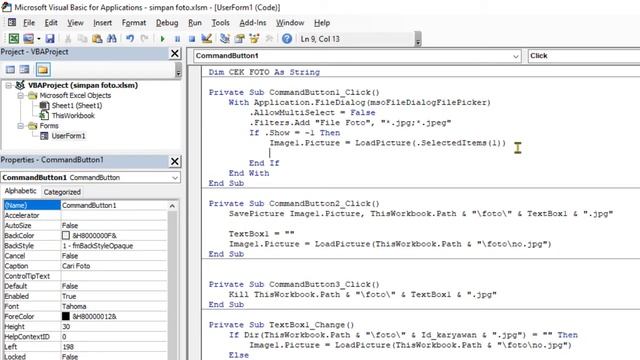Screen dimensions: 640x360
Task: Open the Run menu
Action: click(x=195, y=23)
